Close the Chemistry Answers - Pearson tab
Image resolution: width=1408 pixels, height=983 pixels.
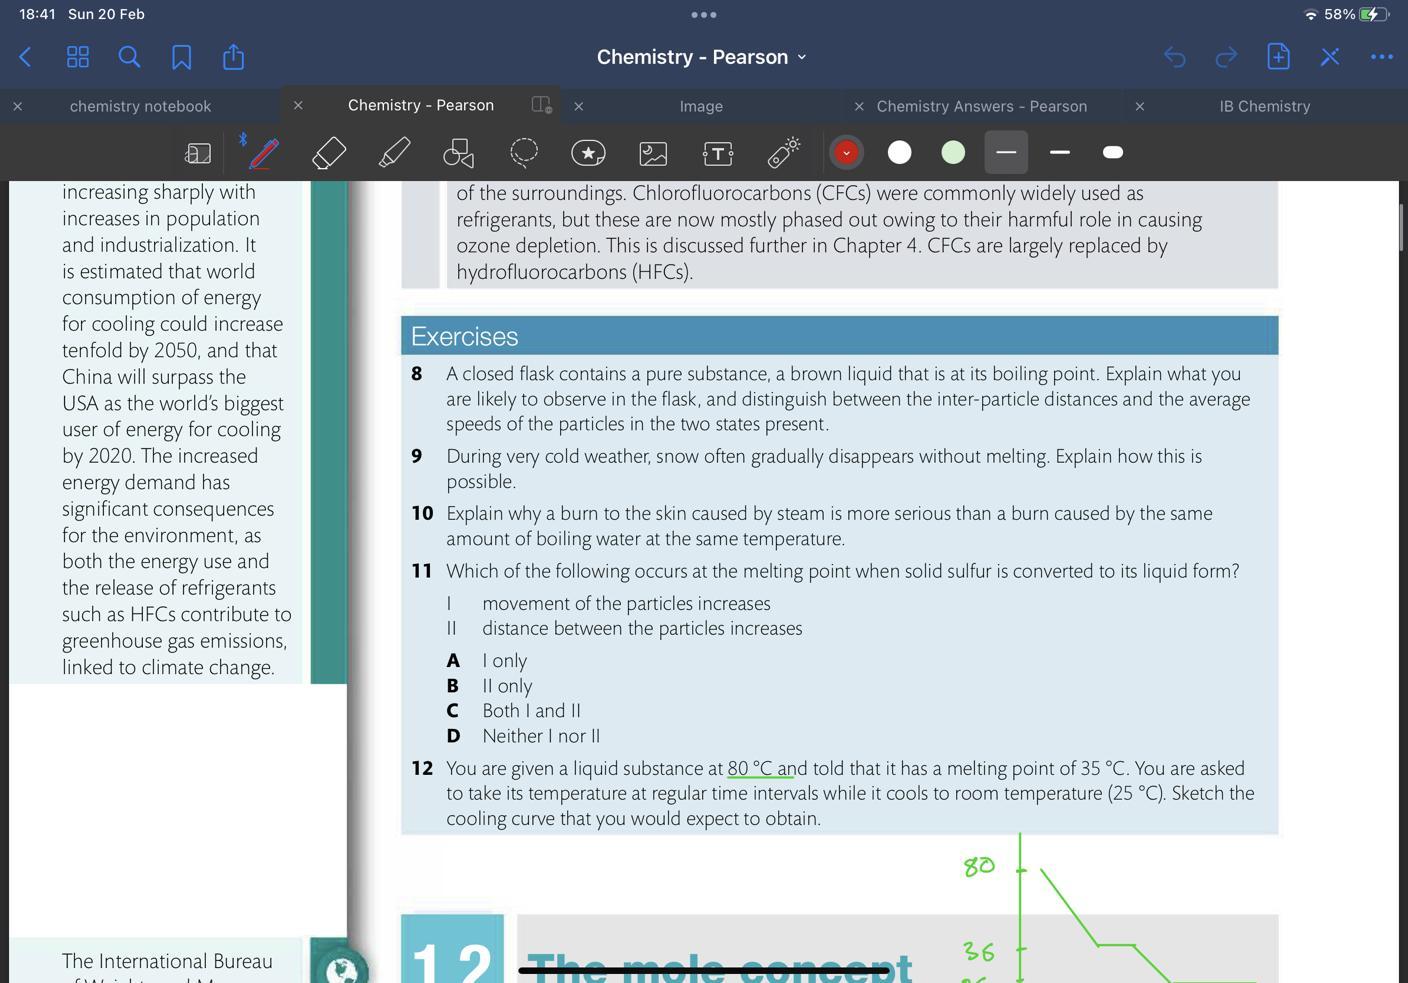(x=859, y=106)
